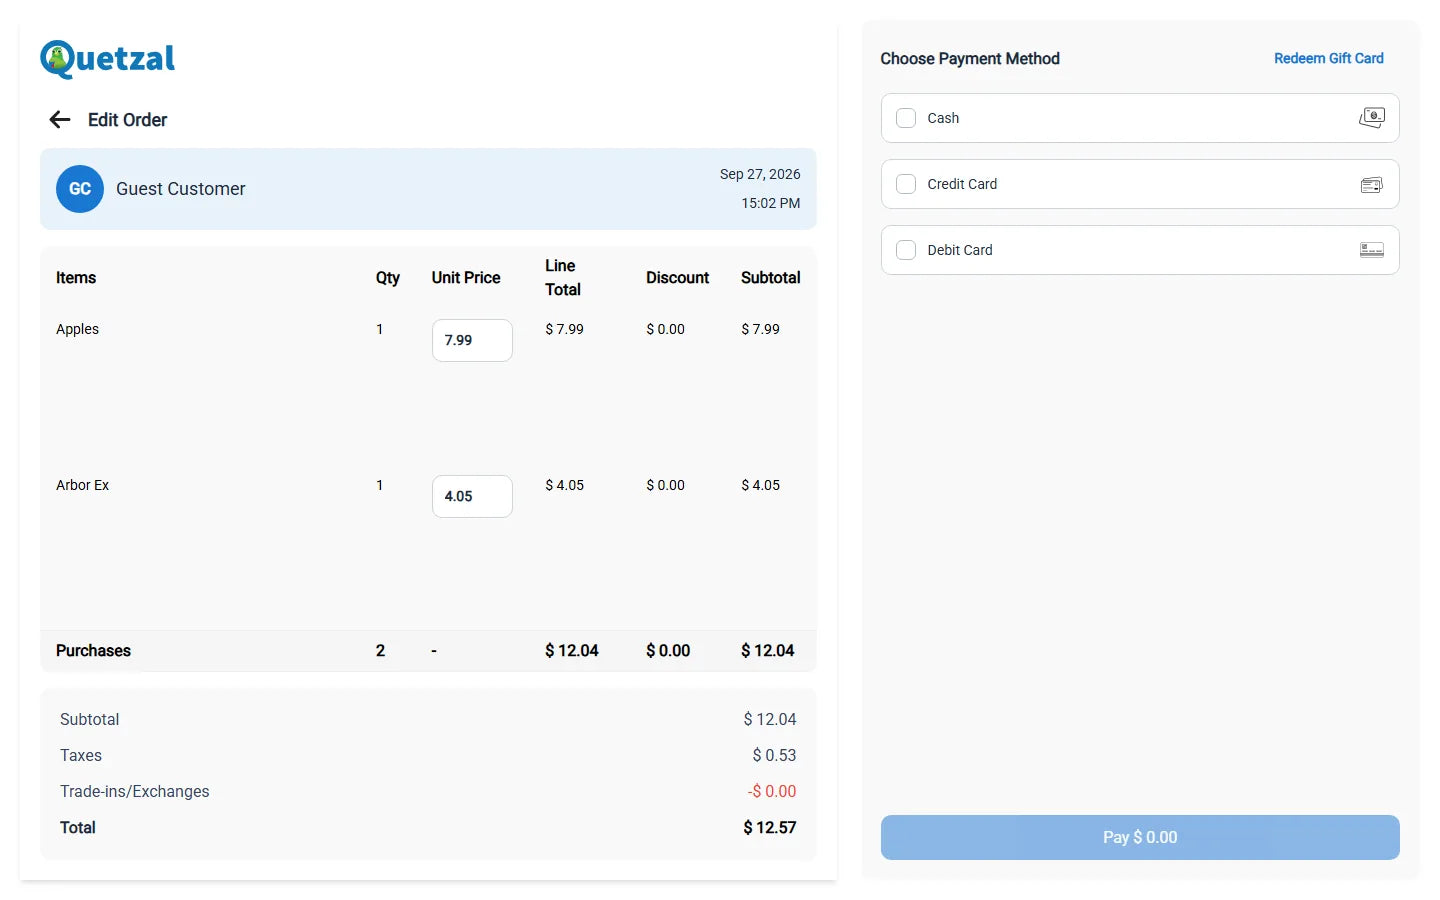Click the Edit Order heading
The height and width of the screenshot is (900, 1440).
127,120
